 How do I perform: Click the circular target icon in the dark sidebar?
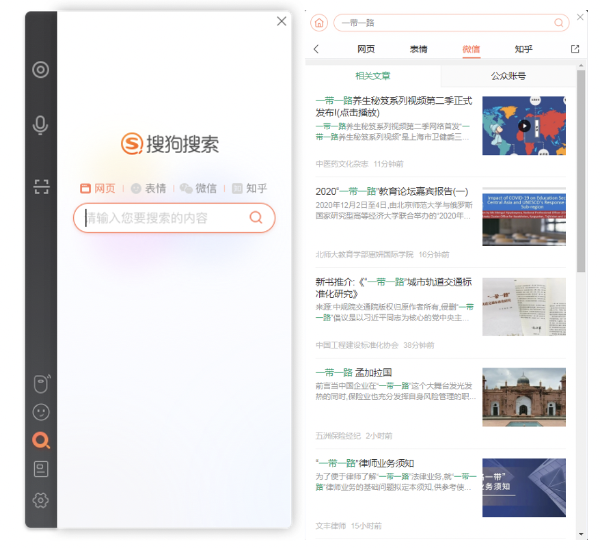pos(41,70)
